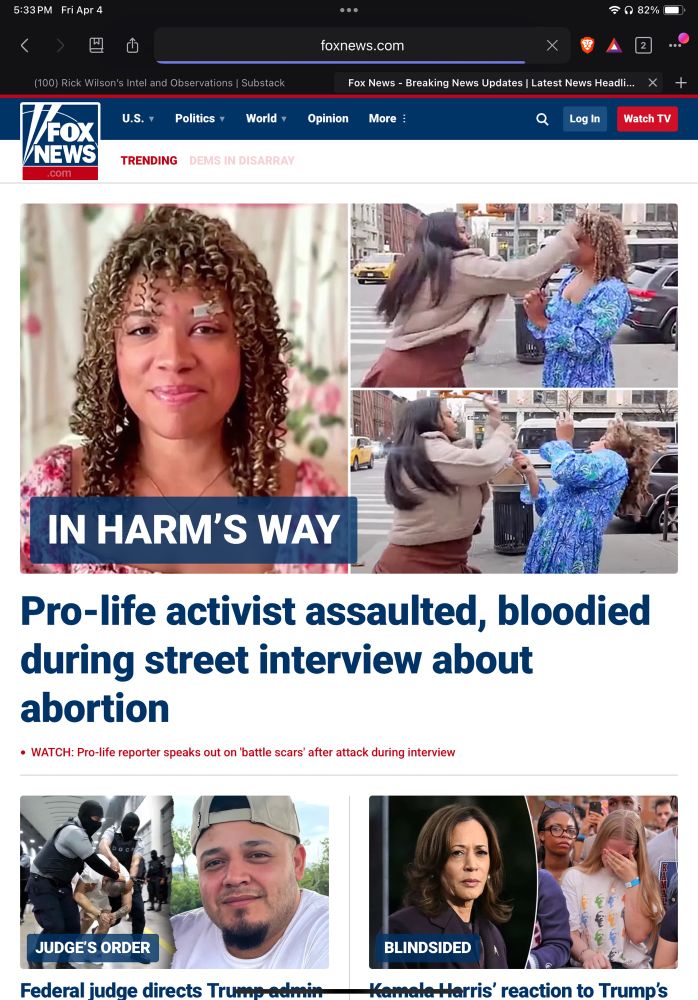Open the Kamala Harris Blindsided thumbnail
Image resolution: width=698 pixels, height=1000 pixels.
(x=523, y=882)
